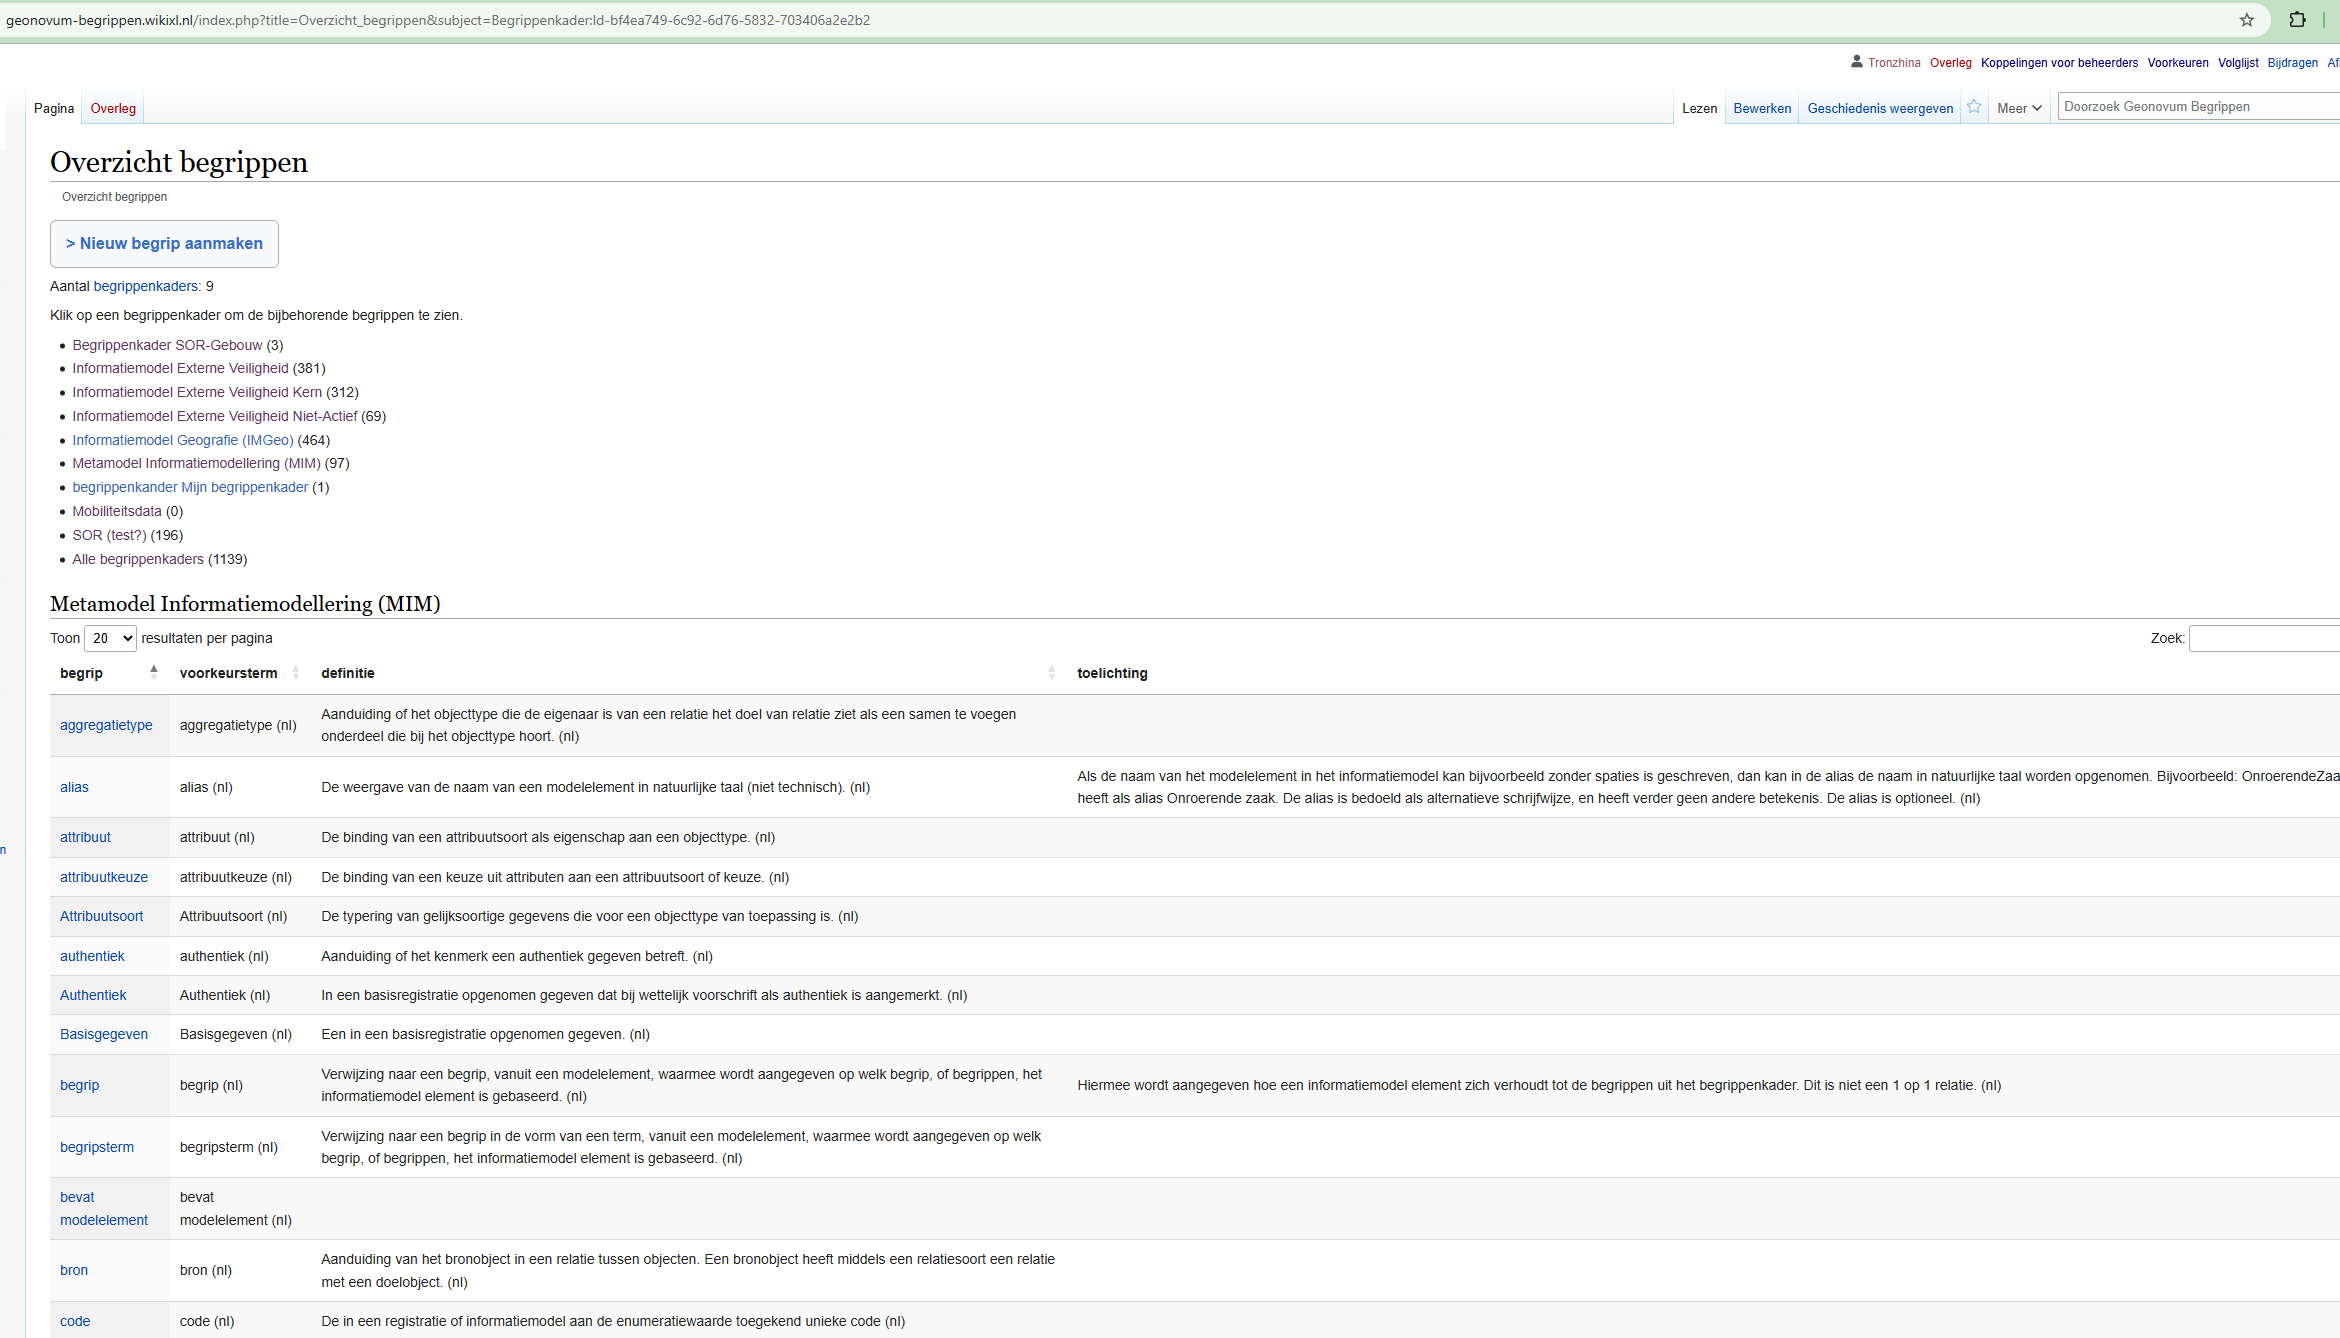
Task: Switch to the Bewerken tab
Action: tap(1761, 108)
